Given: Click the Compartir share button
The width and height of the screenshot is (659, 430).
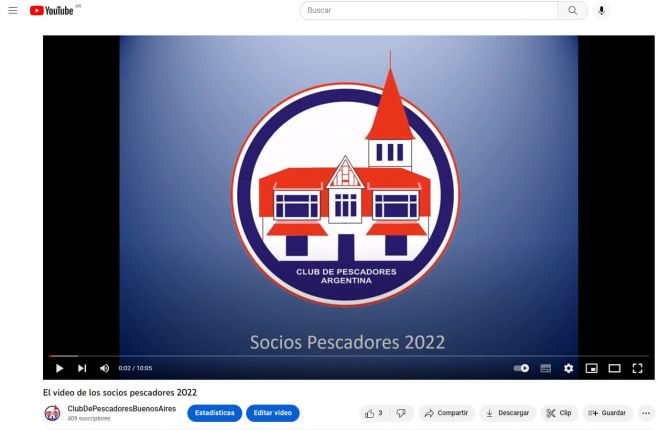Looking at the screenshot, I should click(x=446, y=413).
